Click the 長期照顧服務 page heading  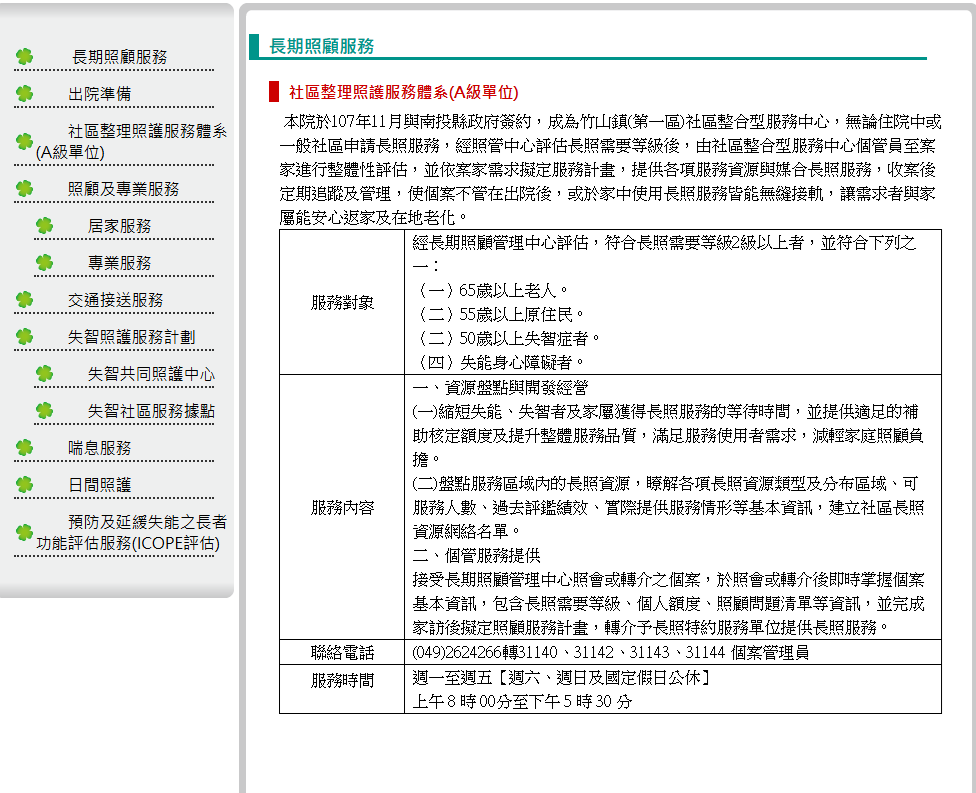(321, 46)
